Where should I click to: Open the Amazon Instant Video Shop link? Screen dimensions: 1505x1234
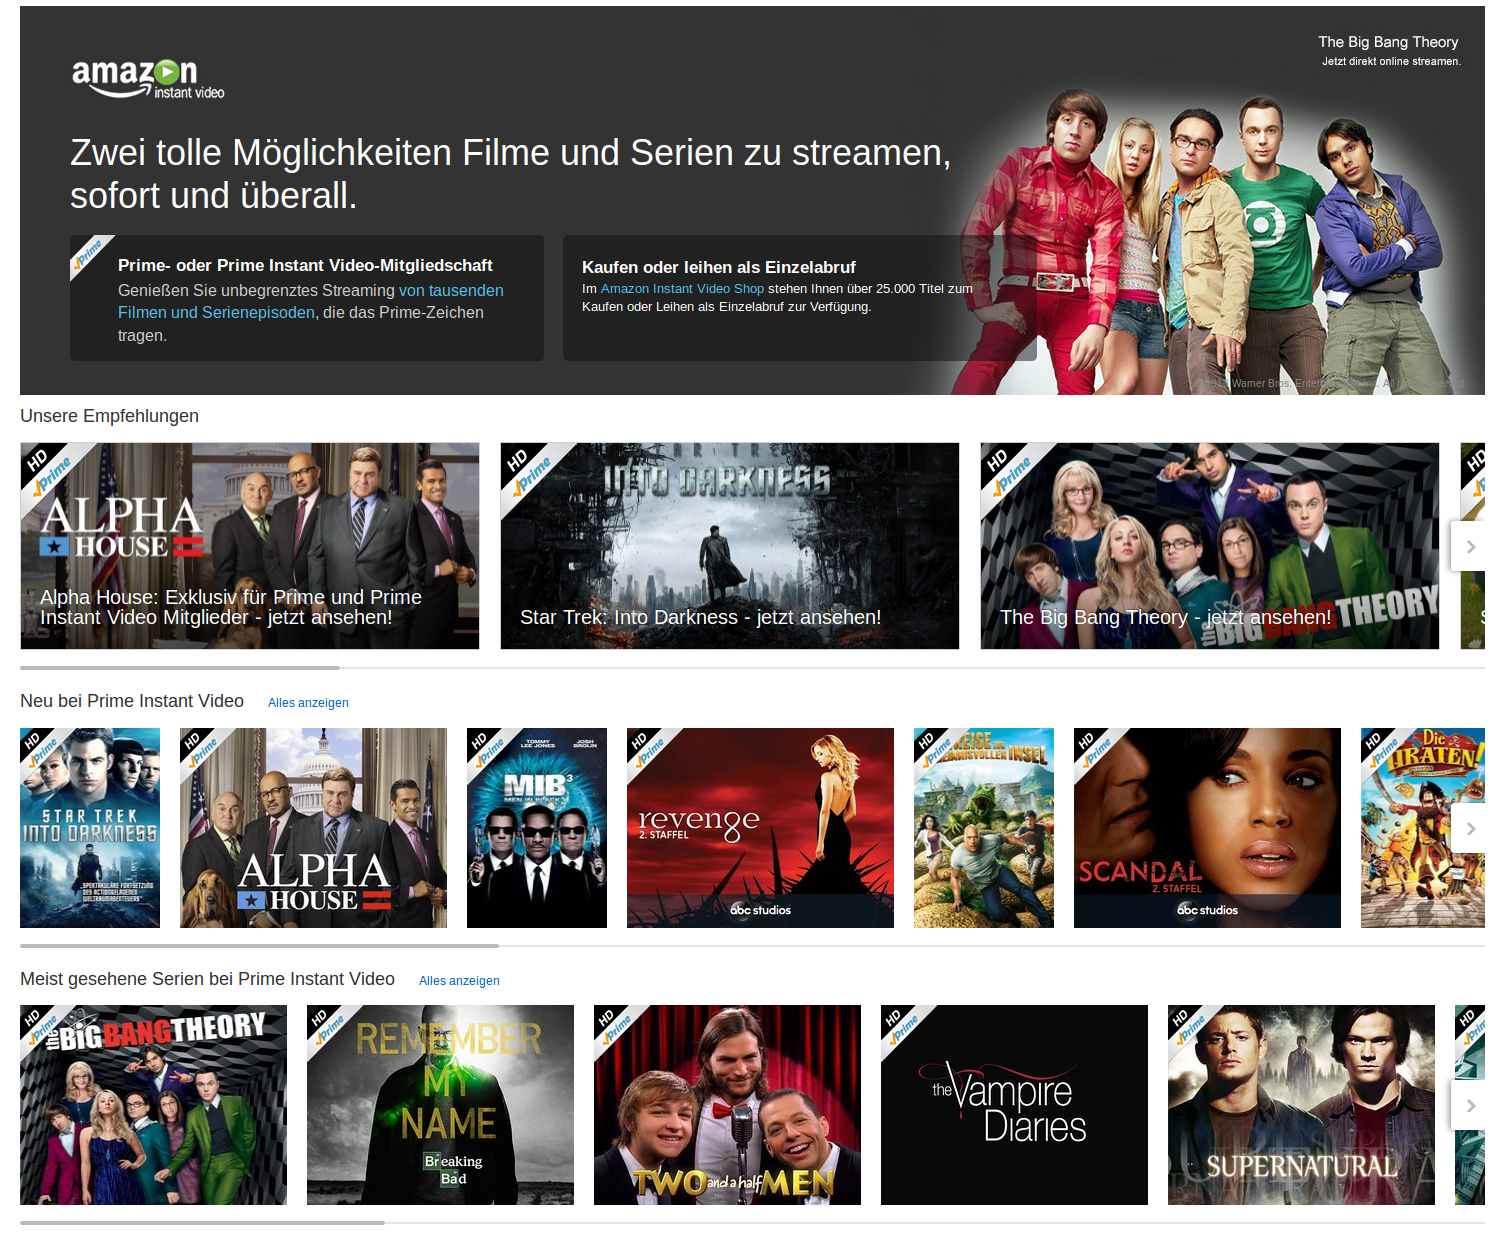[x=682, y=289]
